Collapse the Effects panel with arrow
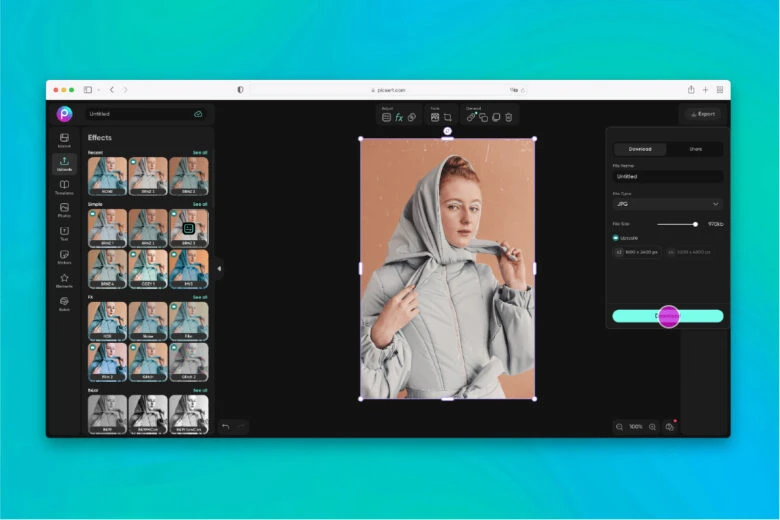 point(219,268)
